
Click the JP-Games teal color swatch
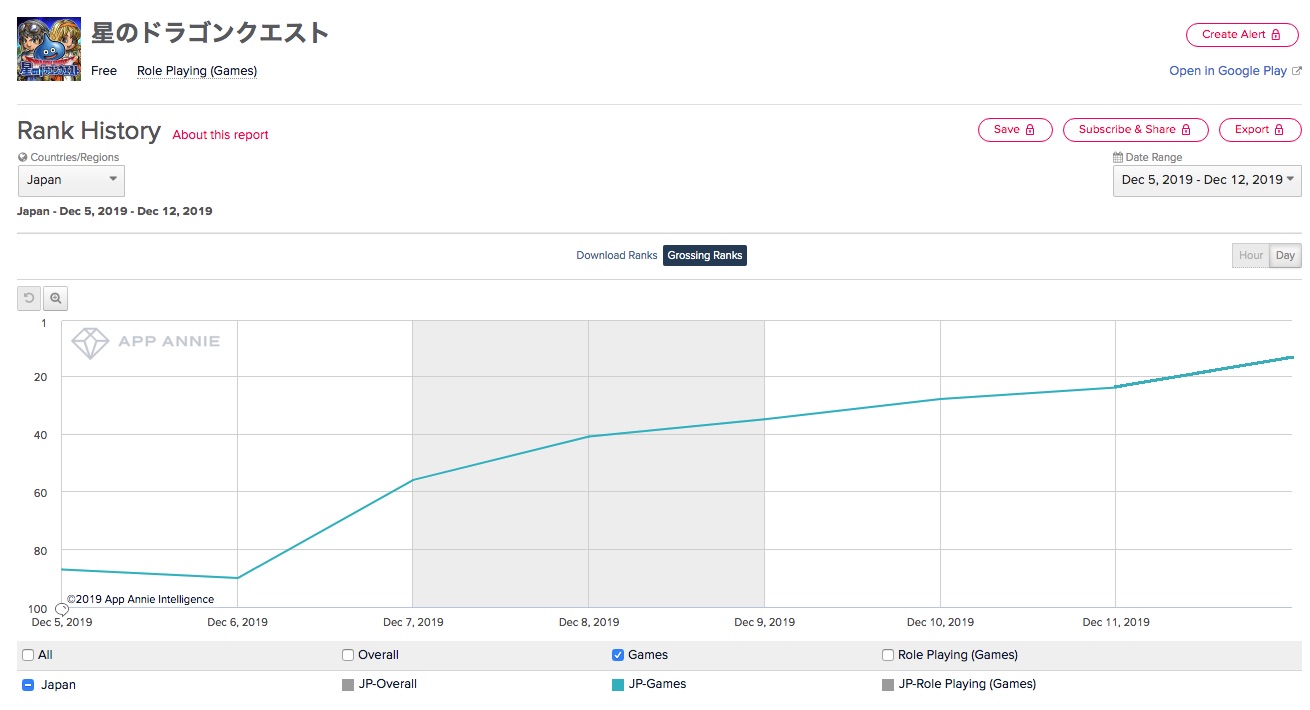click(618, 685)
